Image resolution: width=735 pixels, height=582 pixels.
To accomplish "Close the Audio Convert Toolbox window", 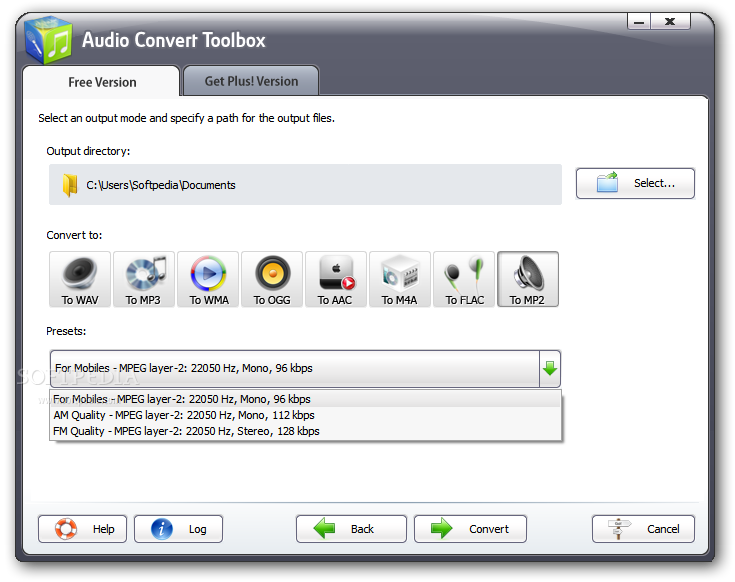I will [x=670, y=22].
